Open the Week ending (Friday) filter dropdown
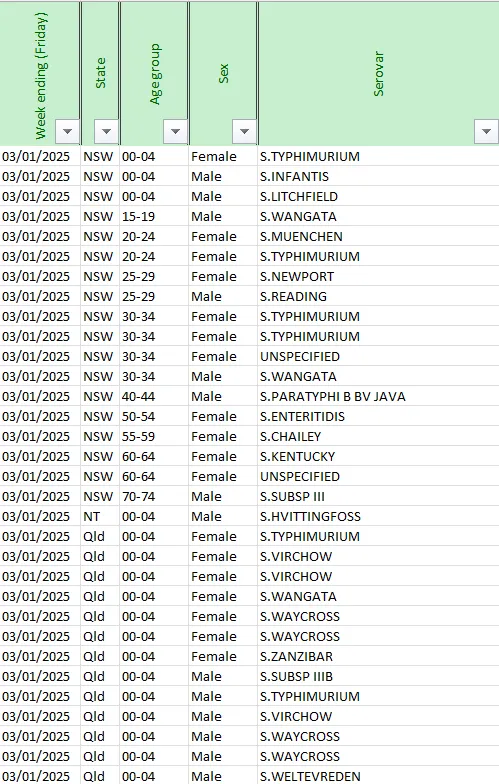The image size is (499, 784). pos(68,132)
